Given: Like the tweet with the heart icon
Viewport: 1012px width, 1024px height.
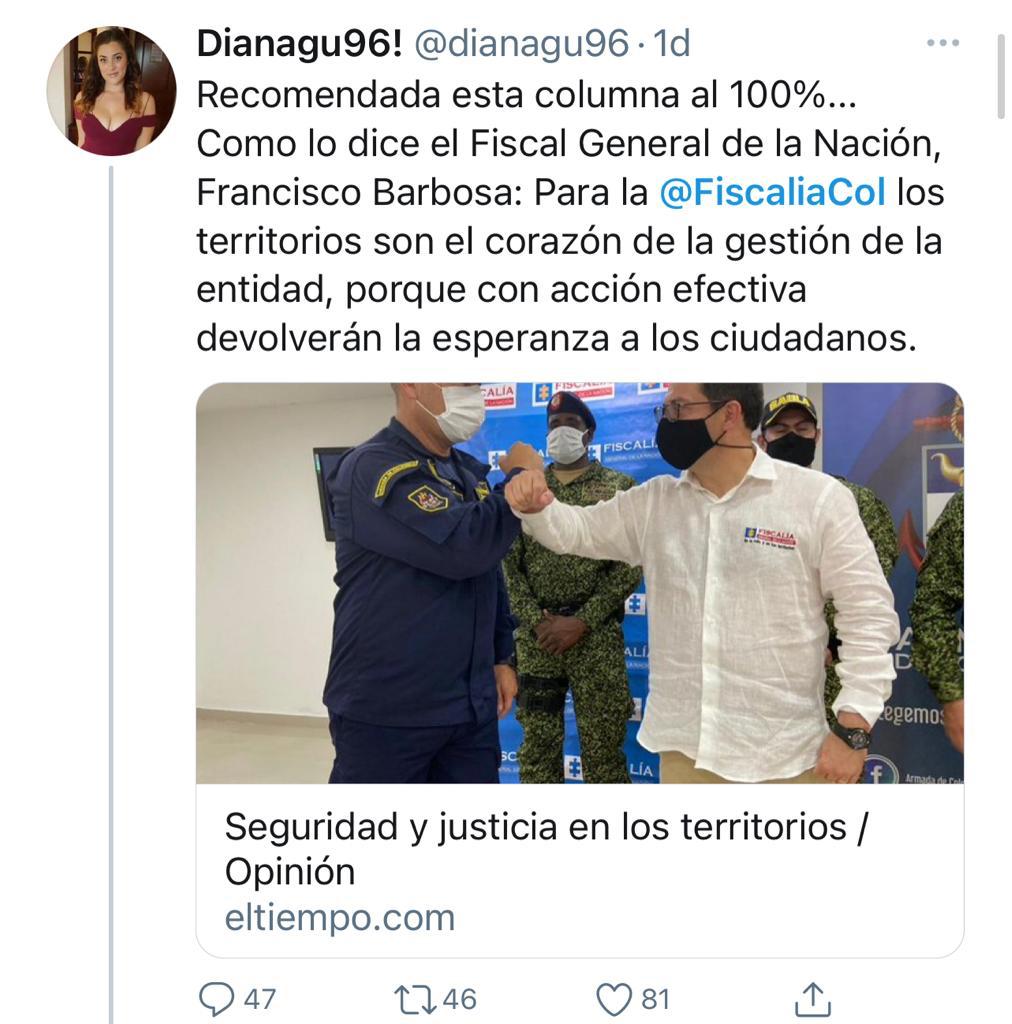Looking at the screenshot, I should (614, 999).
